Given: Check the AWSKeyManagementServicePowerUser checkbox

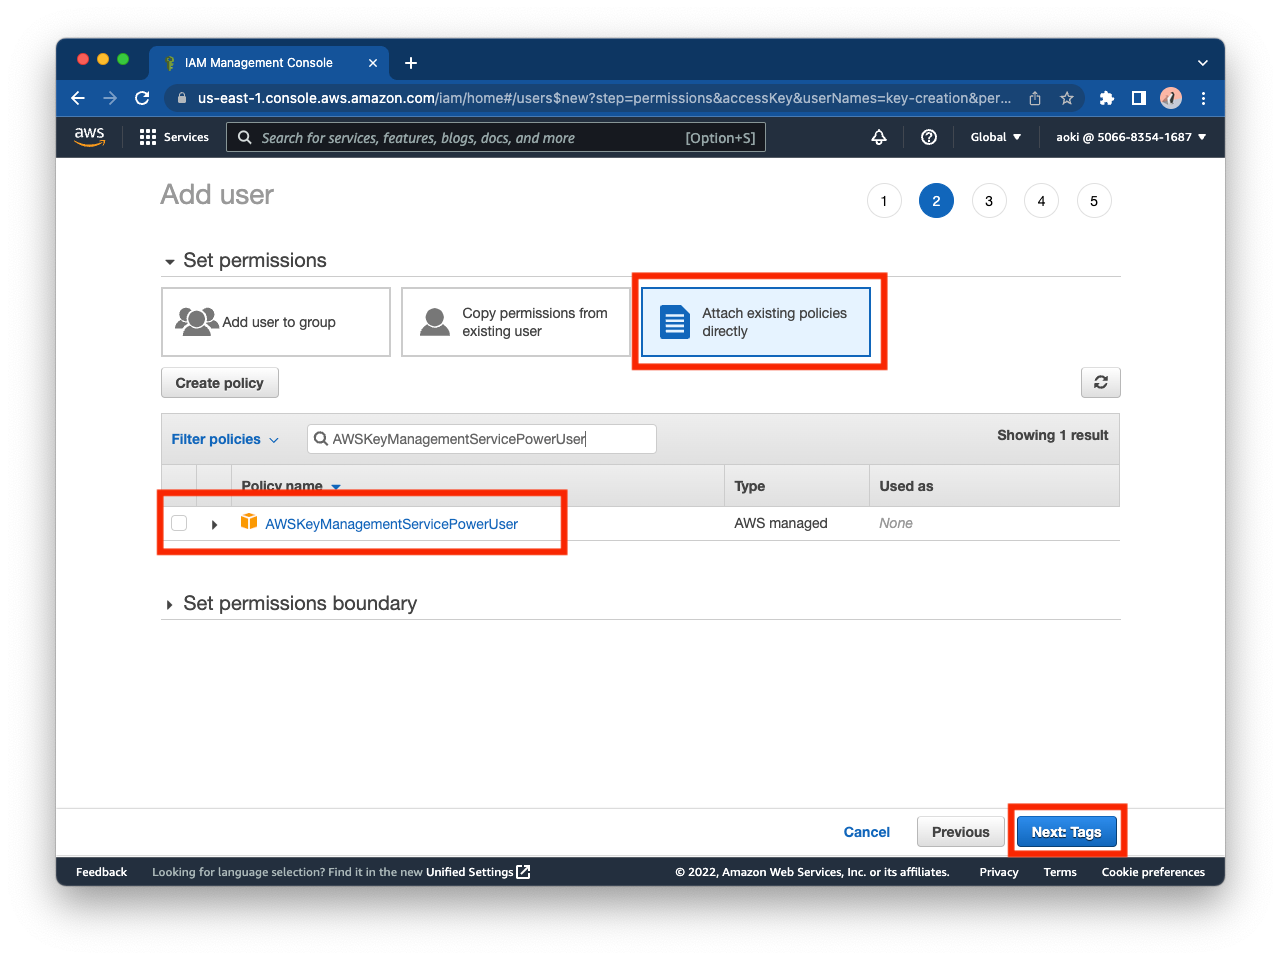Looking at the screenshot, I should 179,523.
